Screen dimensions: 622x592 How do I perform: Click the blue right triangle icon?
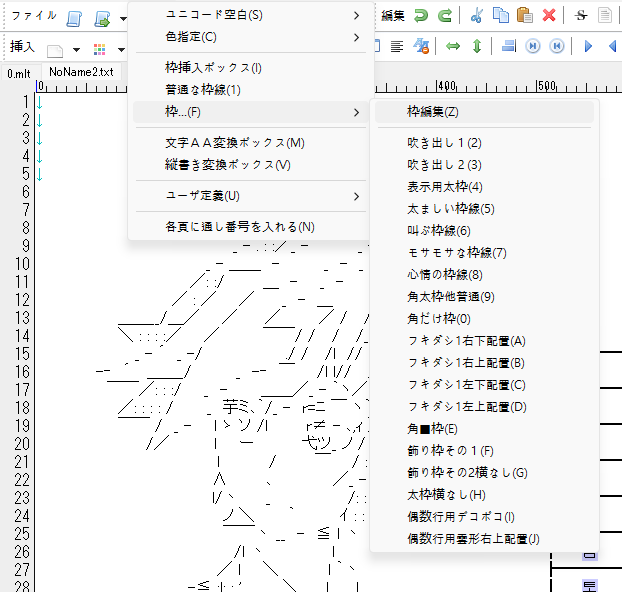588,46
